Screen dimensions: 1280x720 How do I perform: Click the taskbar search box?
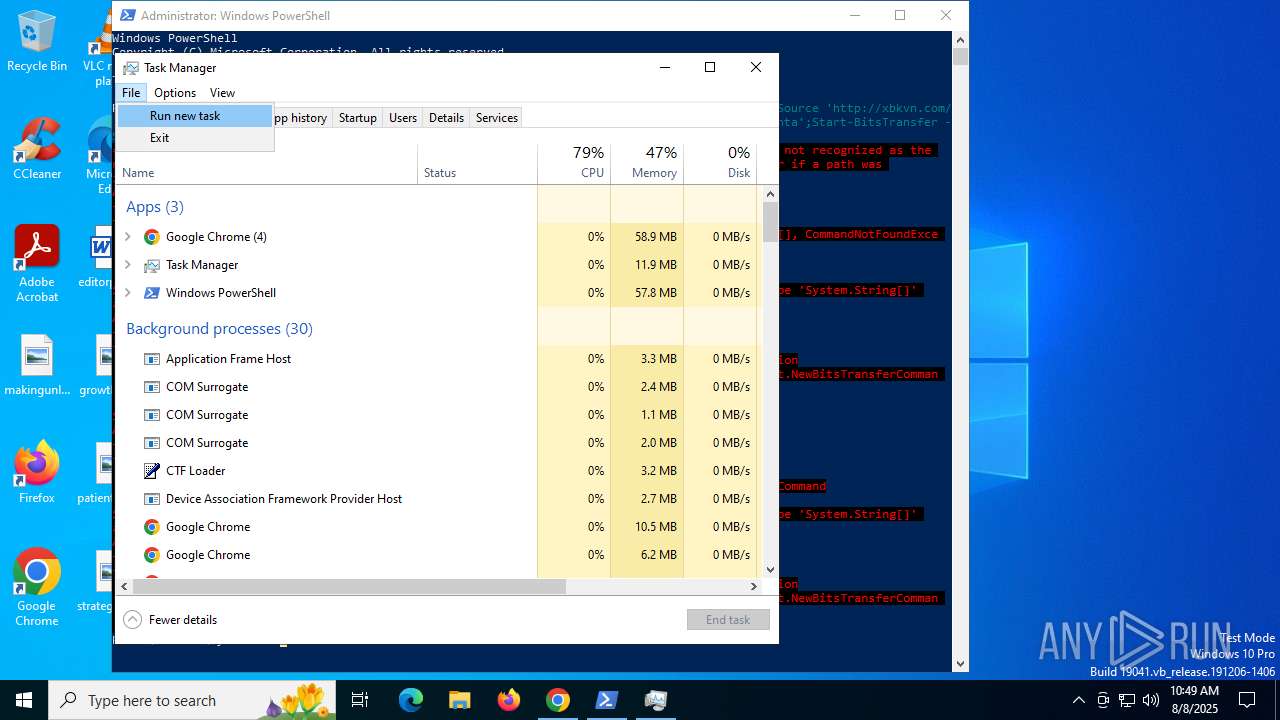191,700
